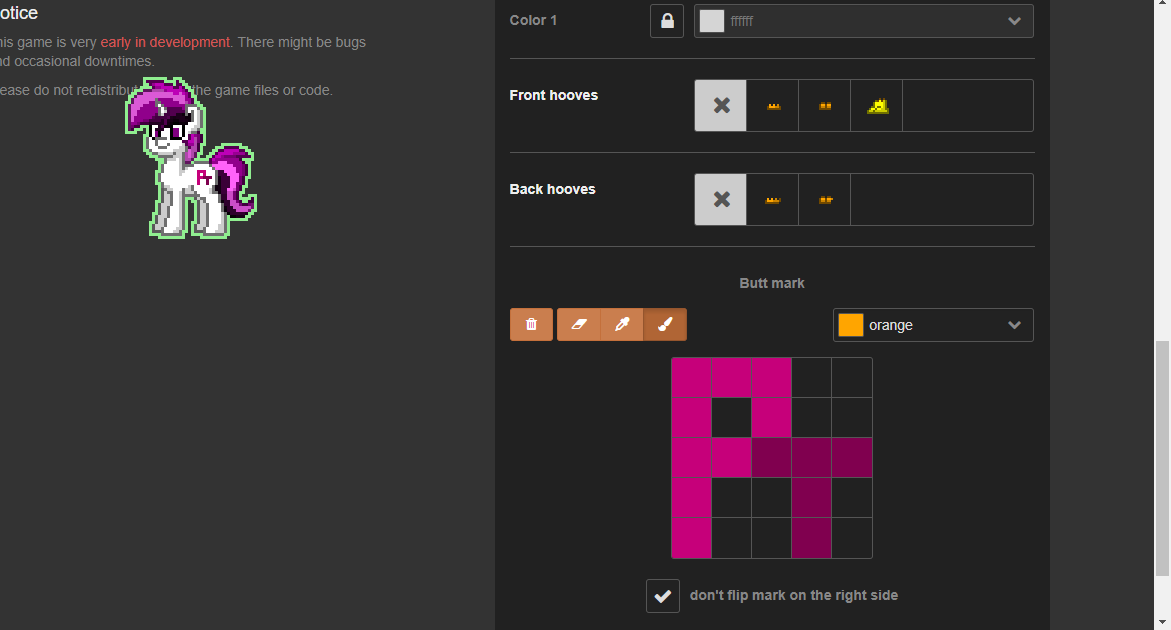The height and width of the screenshot is (630, 1171).
Task: Choose the first back hooves style after X
Action: [x=773, y=199]
